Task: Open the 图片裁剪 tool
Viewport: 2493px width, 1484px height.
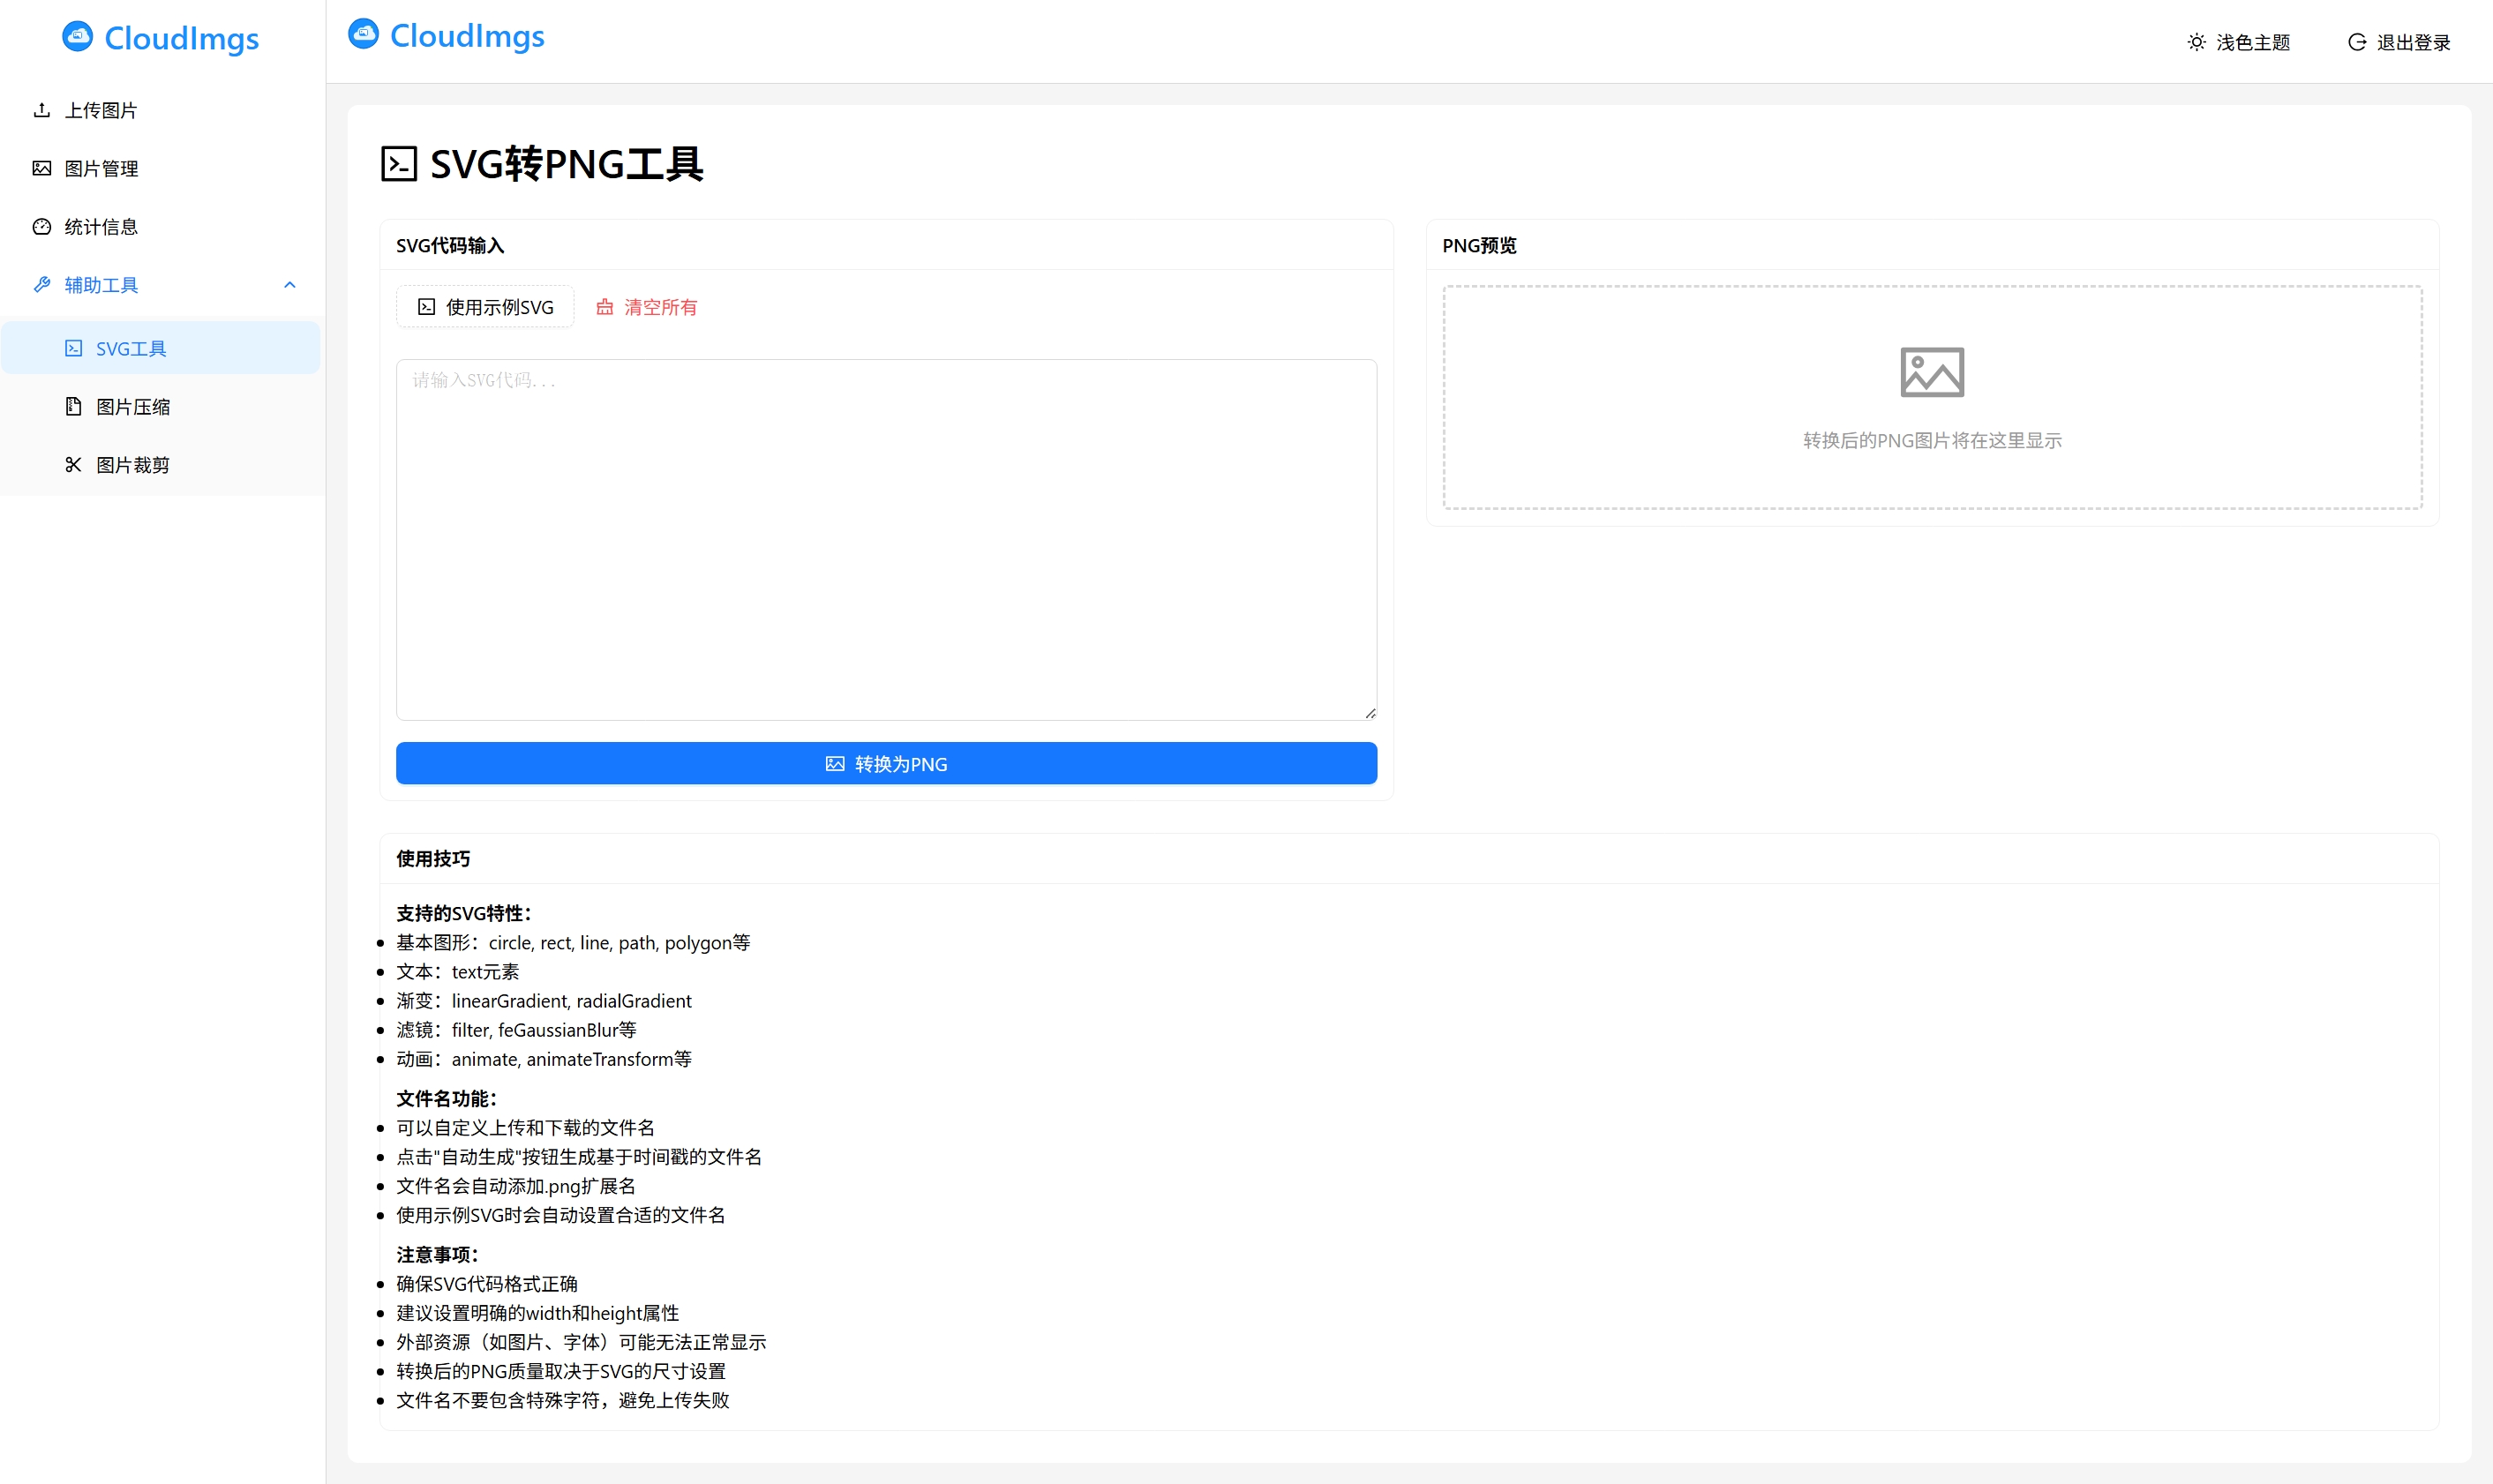Action: [161, 464]
